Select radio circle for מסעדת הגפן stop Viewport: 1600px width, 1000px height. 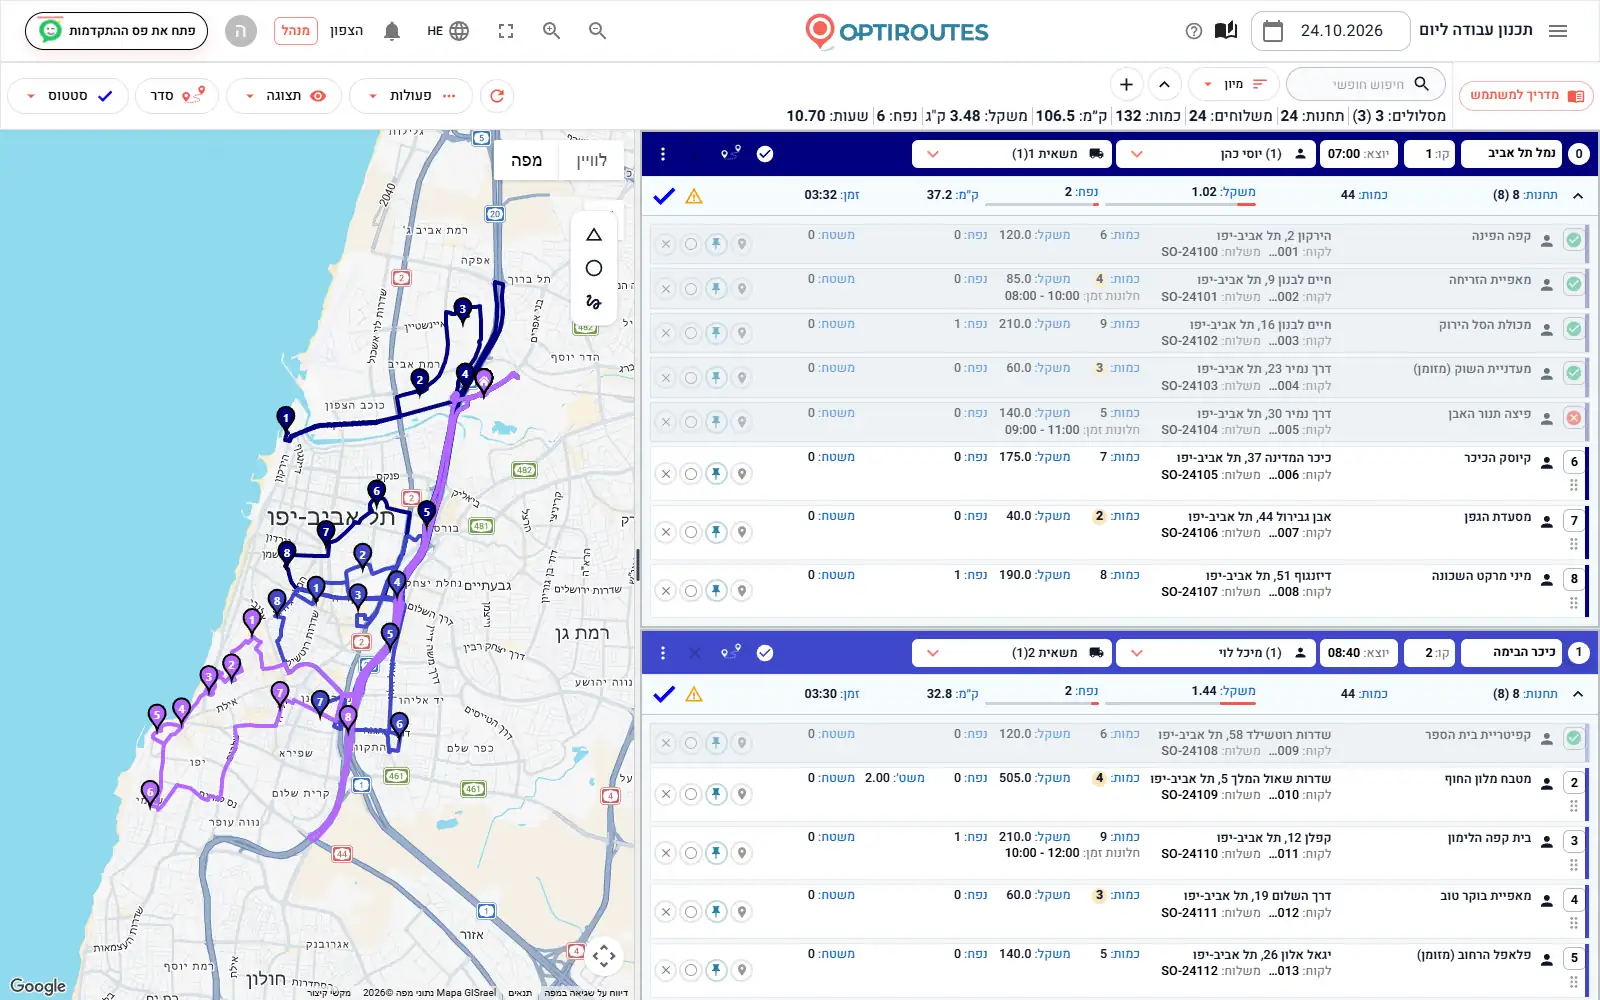[691, 532]
